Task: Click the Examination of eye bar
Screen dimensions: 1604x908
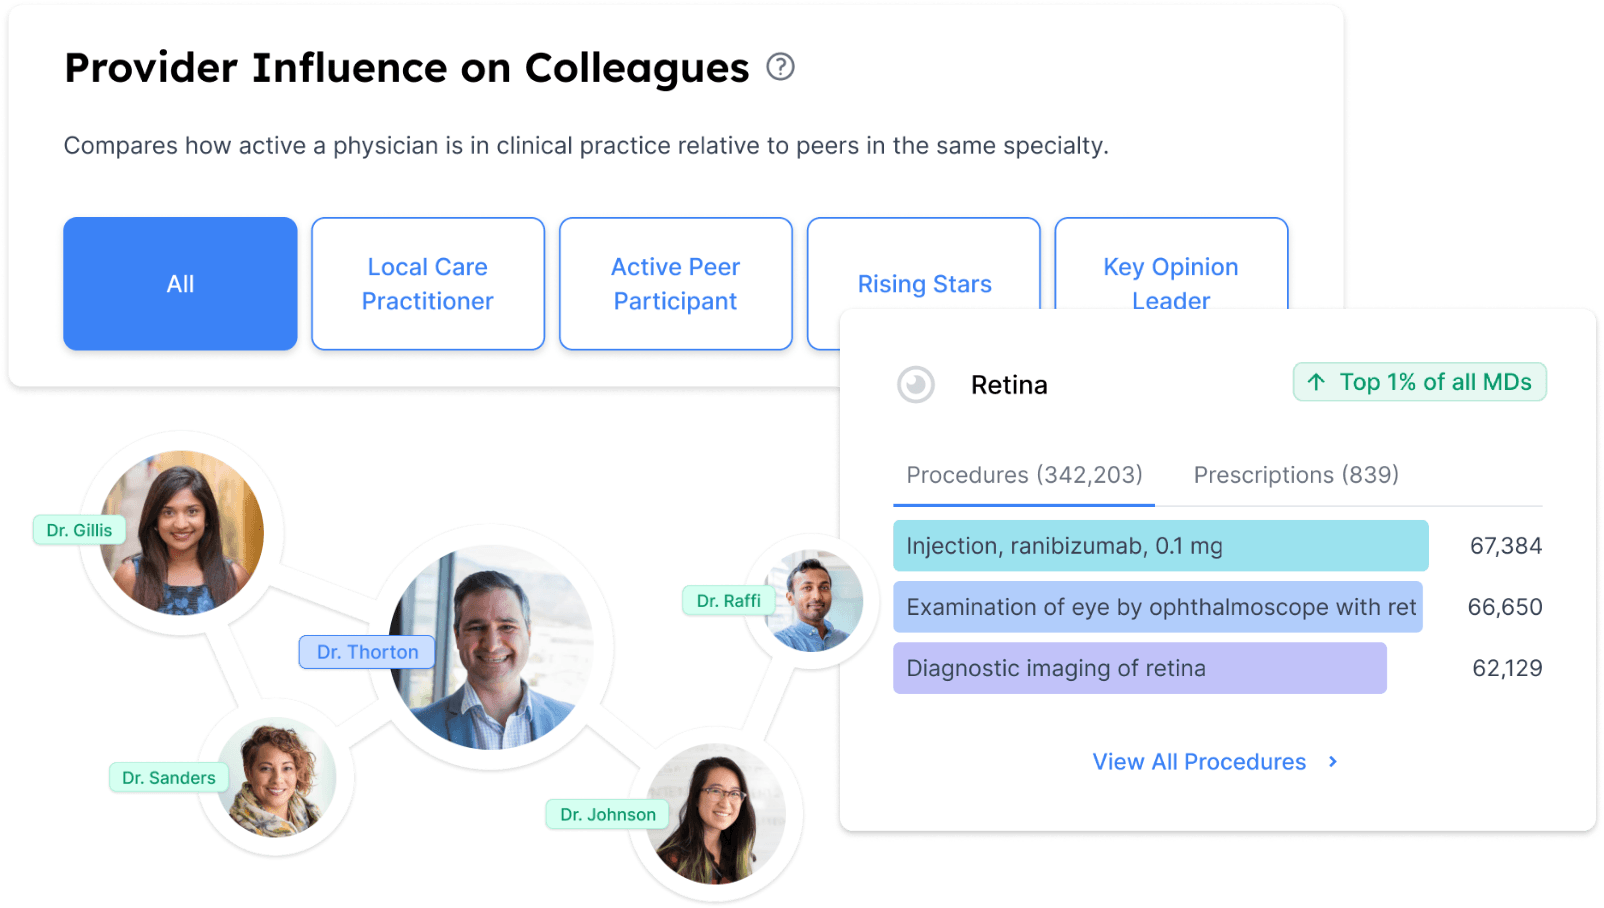Action: click(x=1157, y=607)
